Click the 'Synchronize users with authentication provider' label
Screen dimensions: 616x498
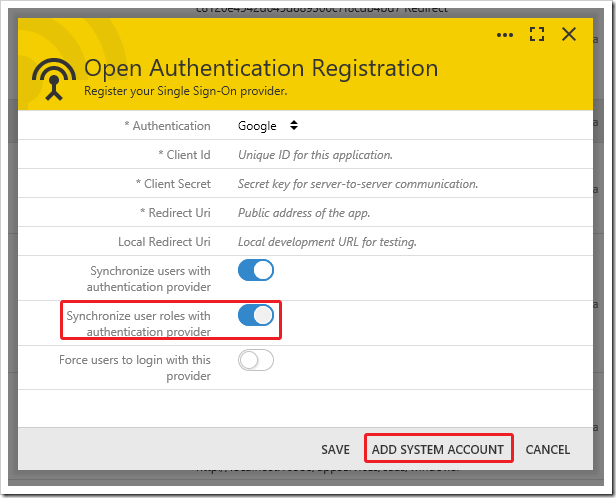coord(149,279)
